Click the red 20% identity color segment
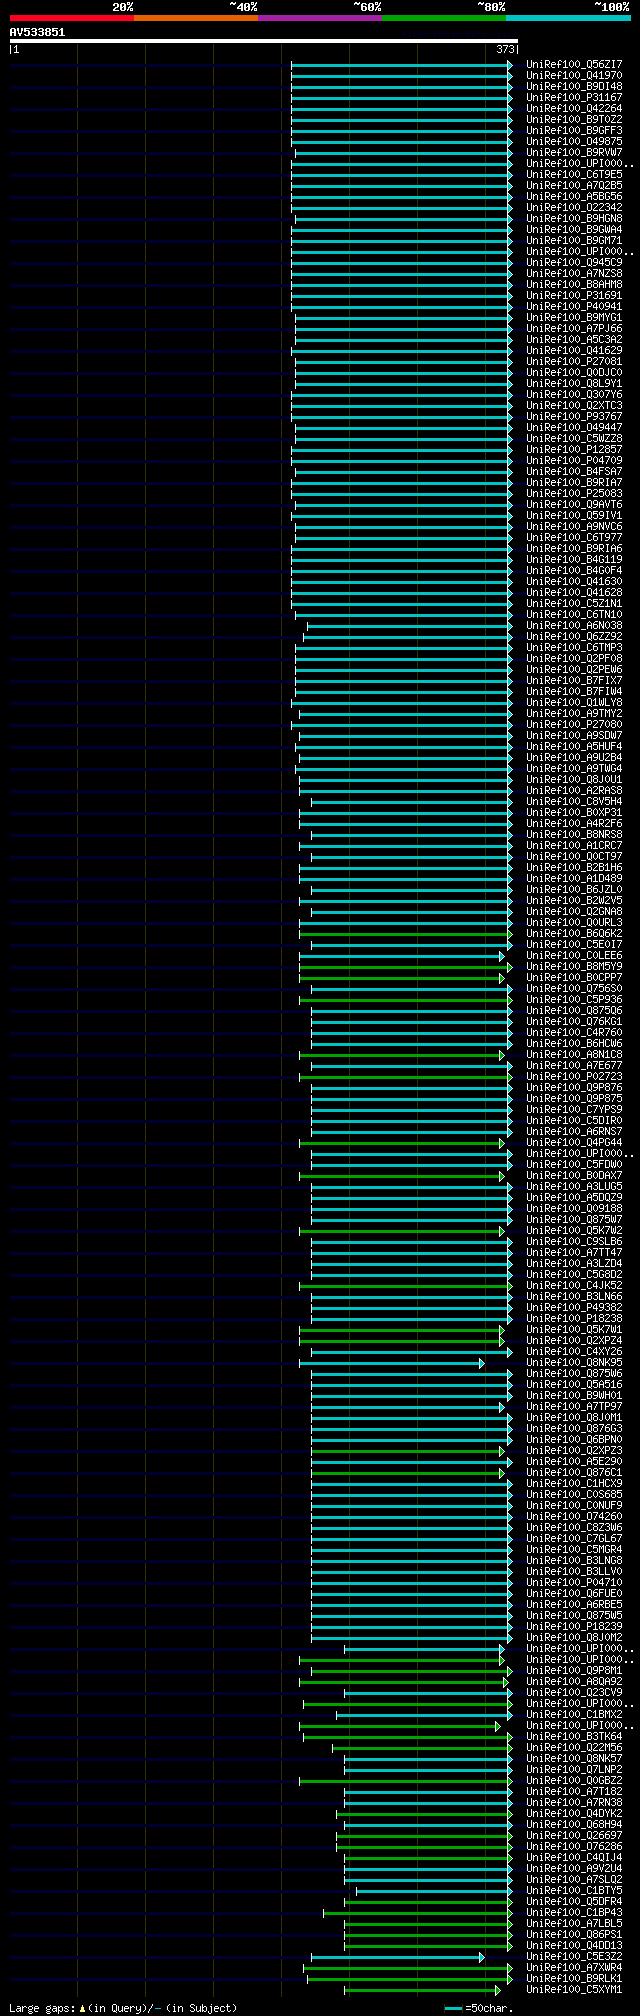Screen dimensions: 640x2016 pos(71,18)
